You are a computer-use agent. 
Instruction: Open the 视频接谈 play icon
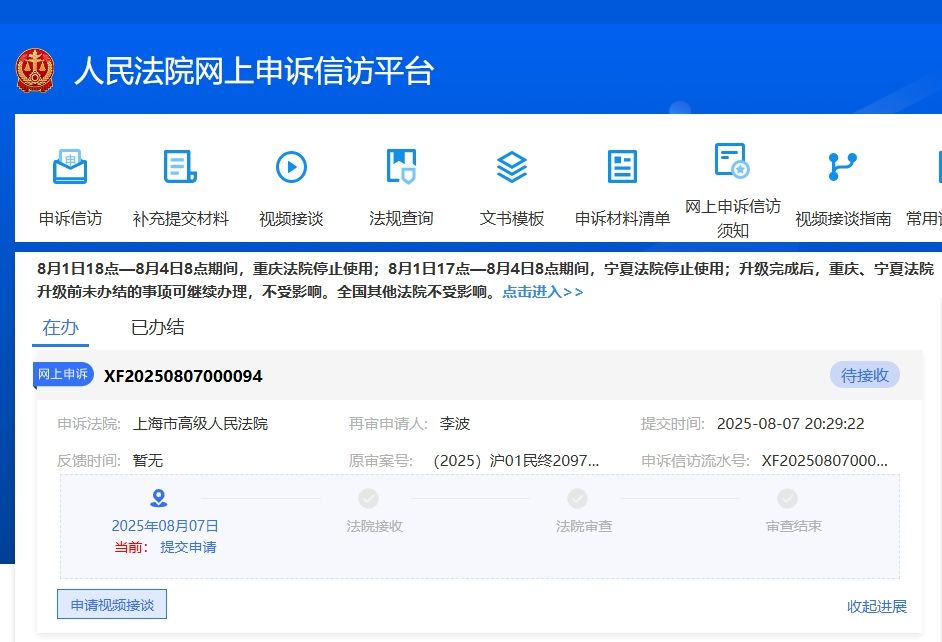[291, 167]
